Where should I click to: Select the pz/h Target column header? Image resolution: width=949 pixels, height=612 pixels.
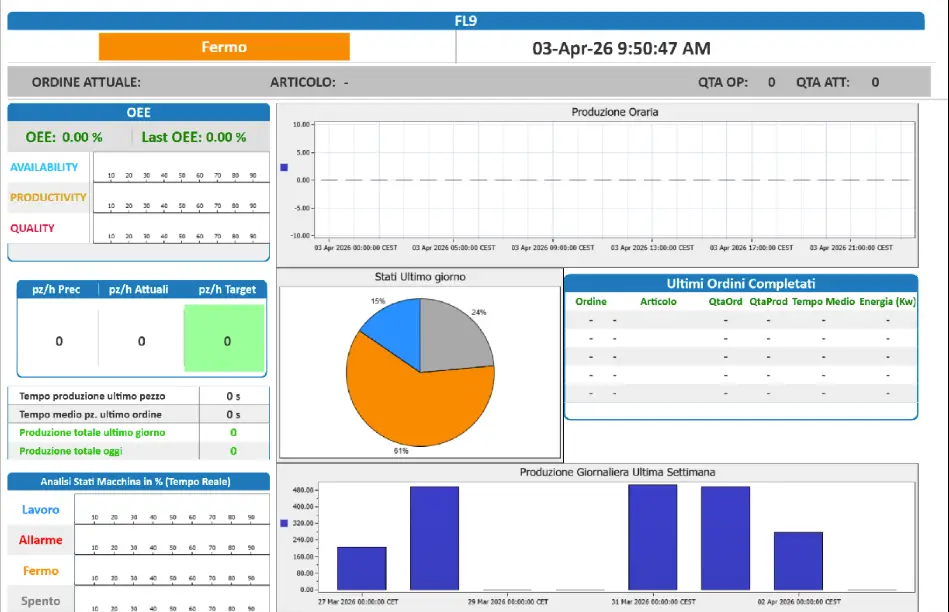click(227, 289)
